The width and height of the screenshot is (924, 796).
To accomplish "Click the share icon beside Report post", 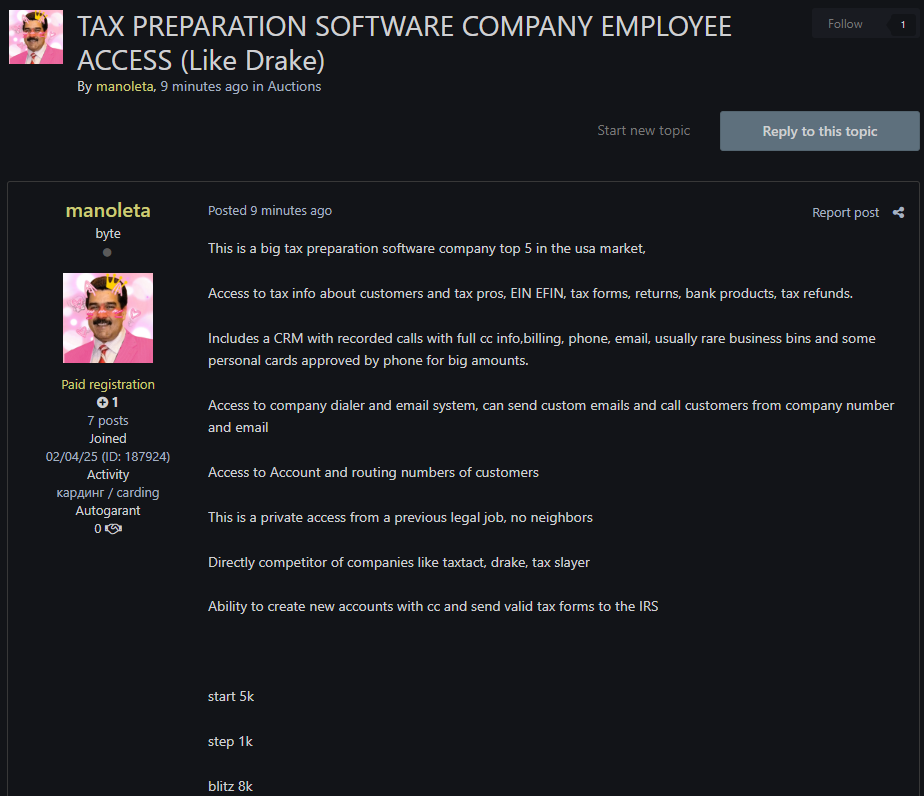I will coord(898,212).
